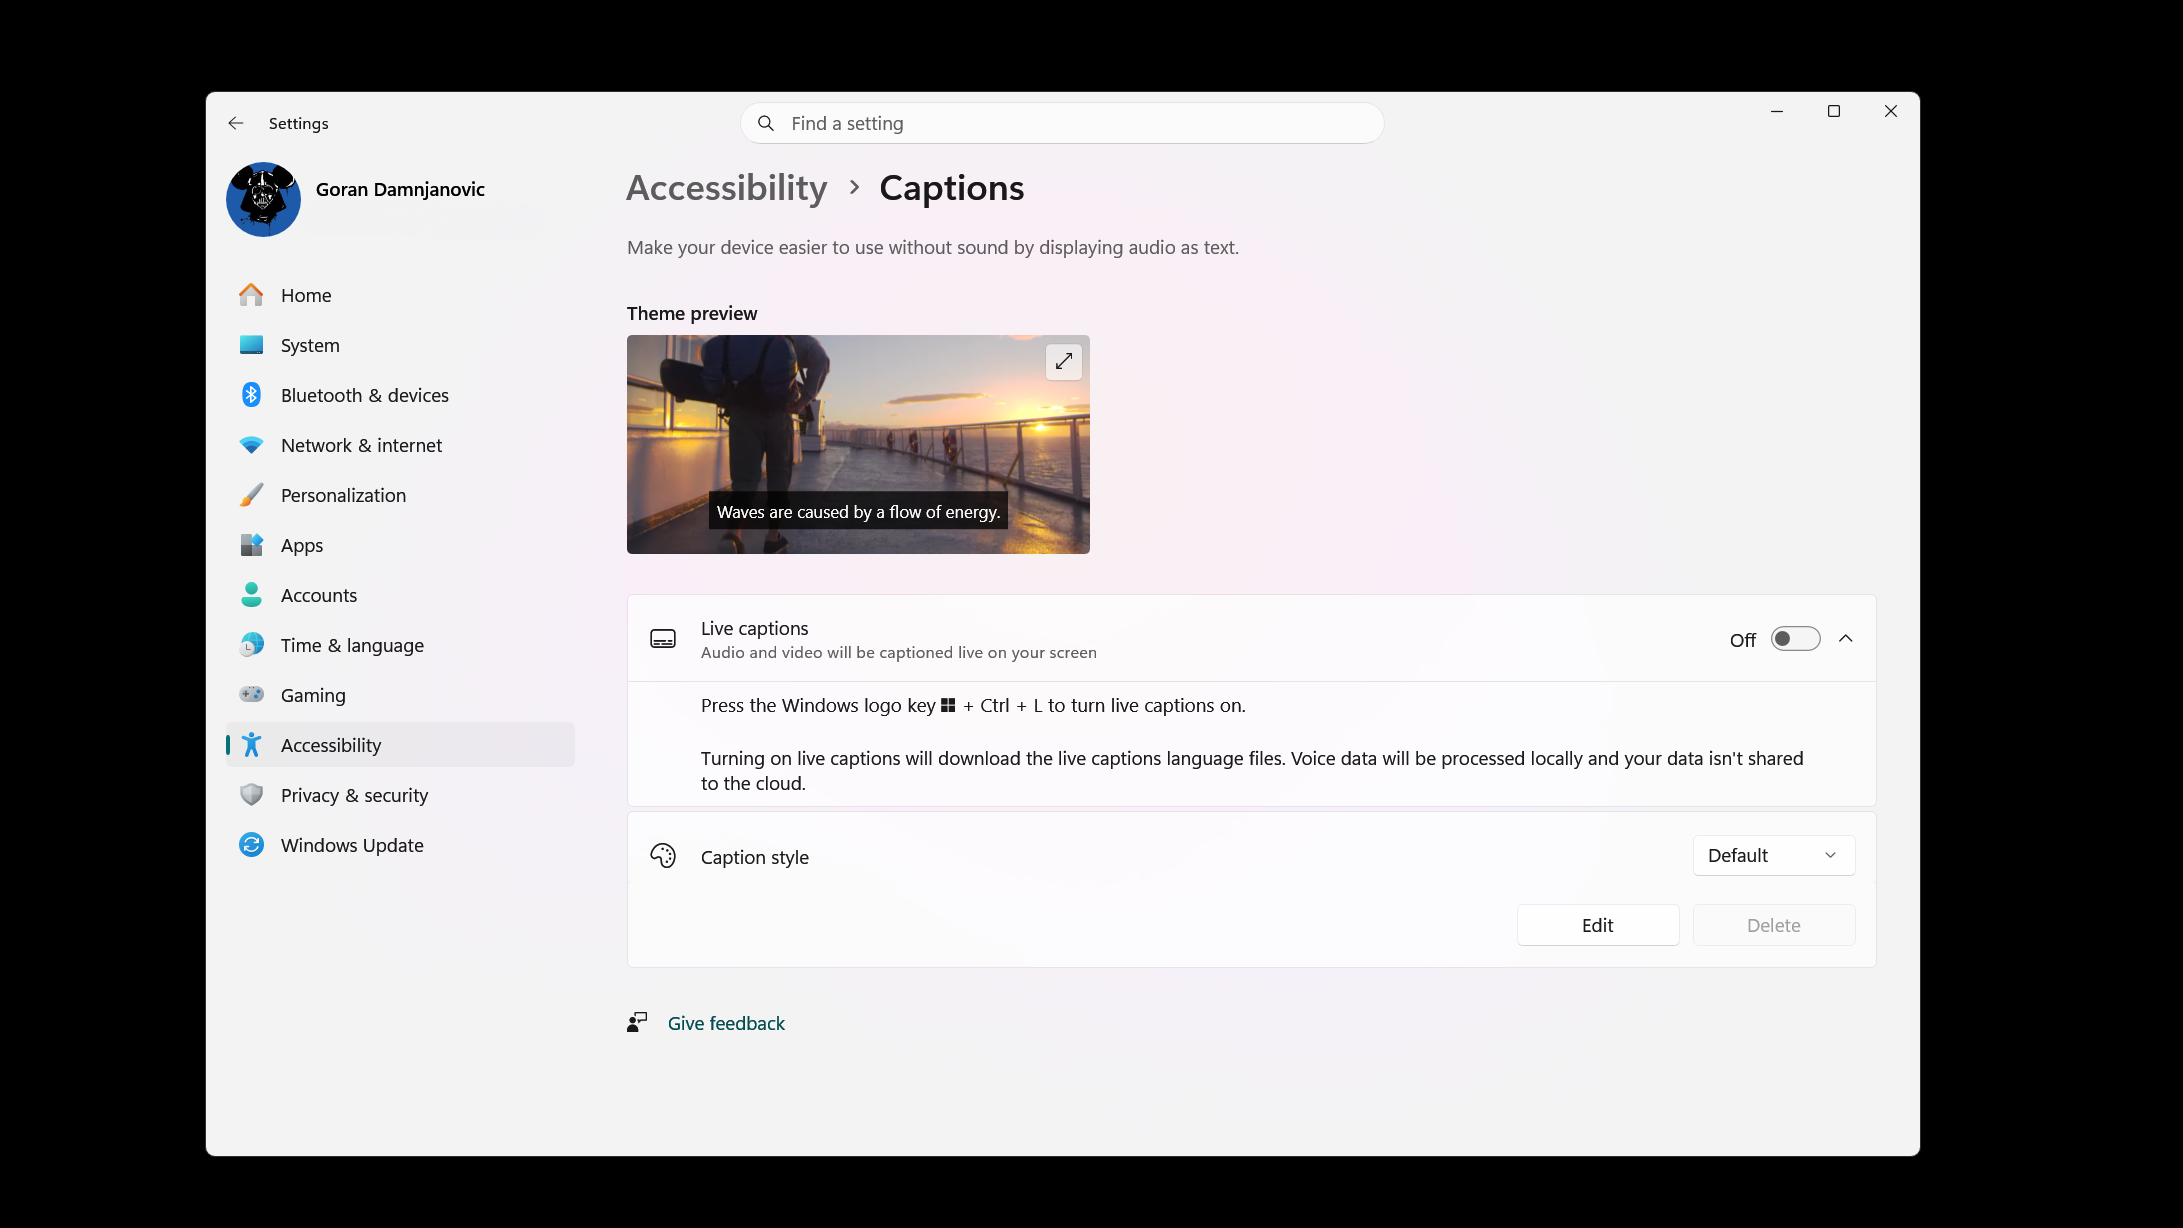This screenshot has height=1228, width=2183.
Task: Minimize the Settings window
Action: [x=1777, y=111]
